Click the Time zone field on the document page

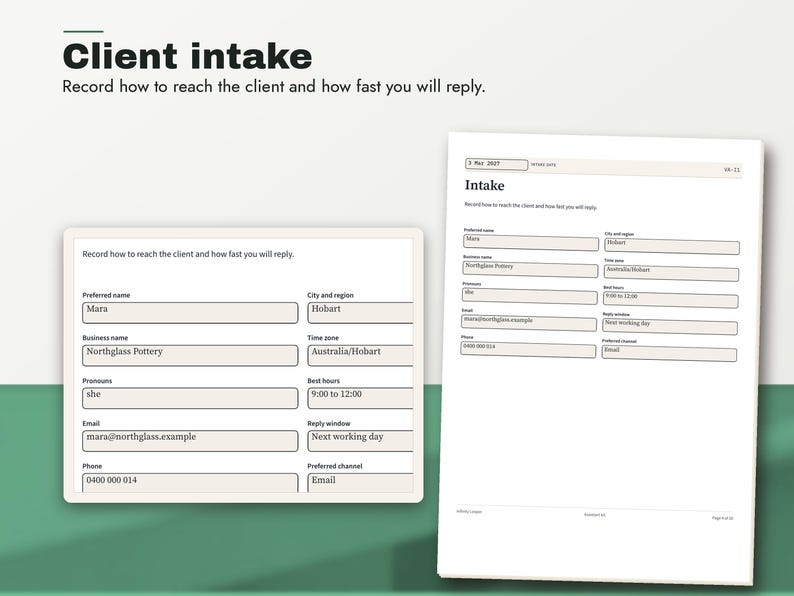click(x=671, y=273)
